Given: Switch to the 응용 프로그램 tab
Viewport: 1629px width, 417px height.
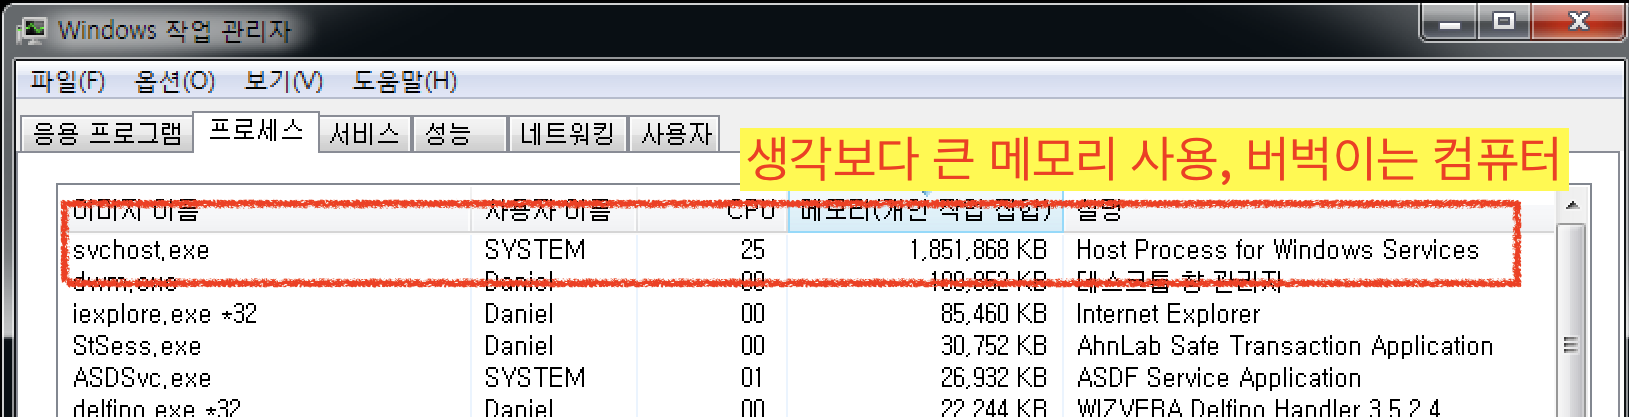Looking at the screenshot, I should coord(106,133).
